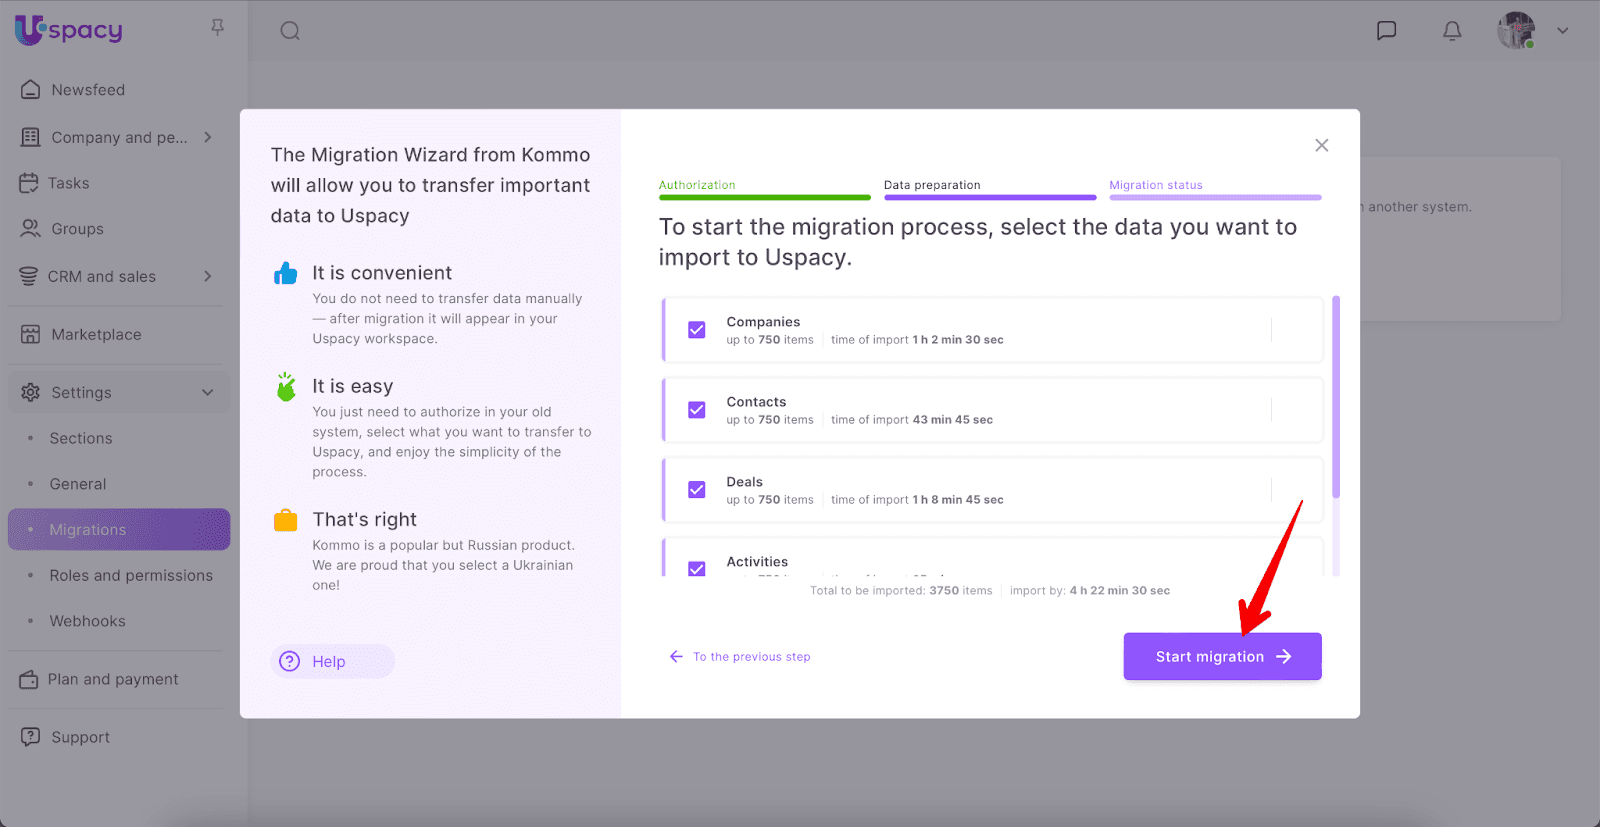Click the Marketplace store icon
This screenshot has width=1600, height=827.
[31, 334]
